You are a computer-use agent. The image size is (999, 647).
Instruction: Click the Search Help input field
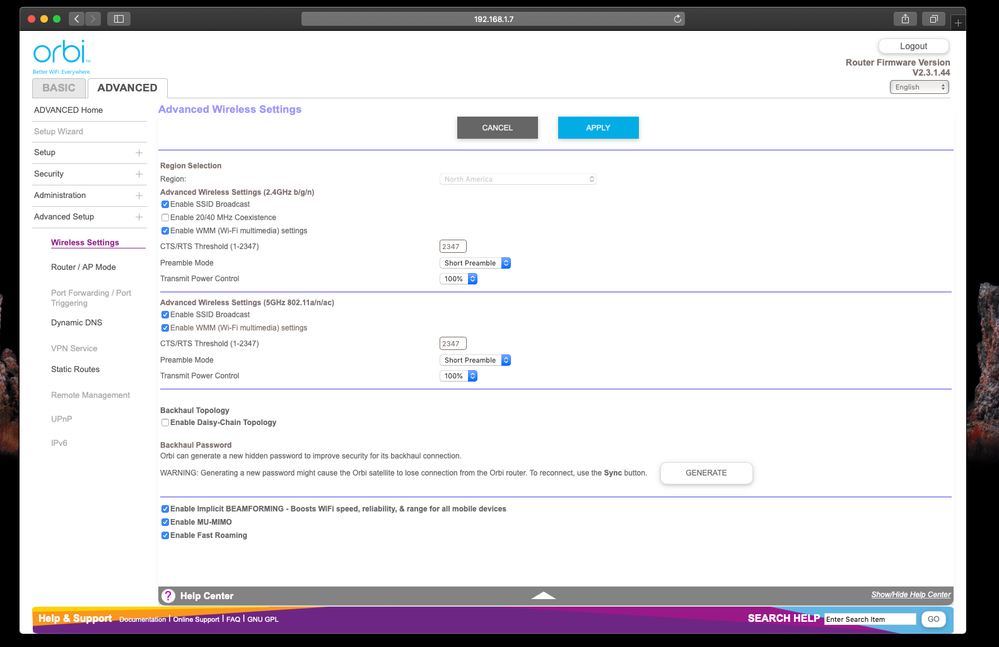[x=870, y=619]
